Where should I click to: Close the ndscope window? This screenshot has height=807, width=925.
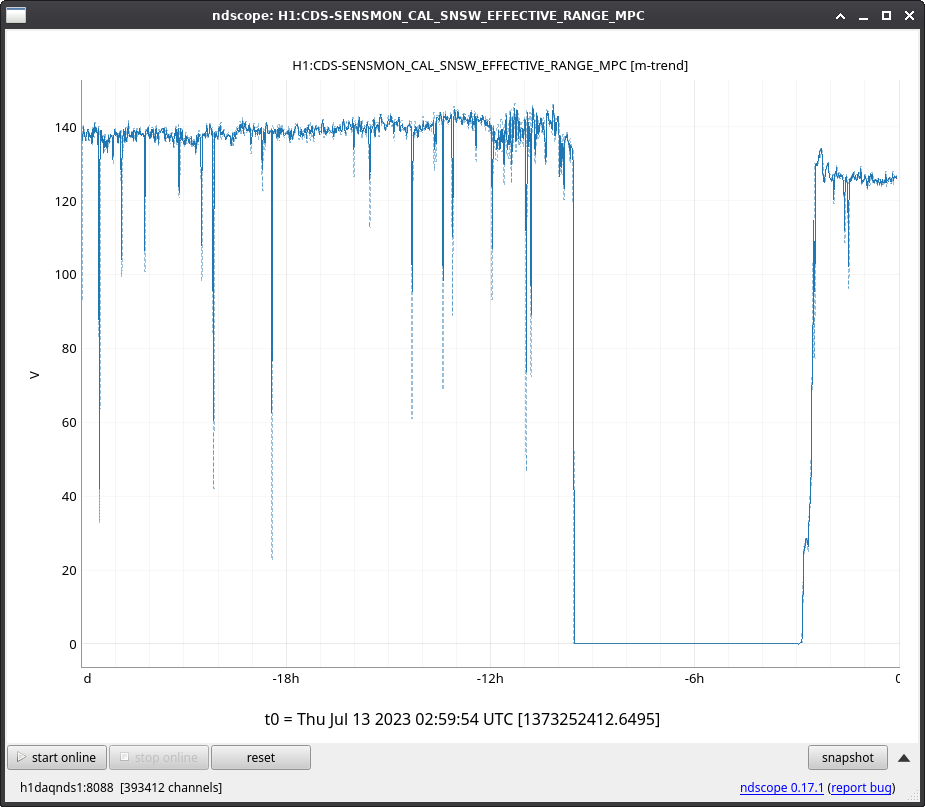point(907,15)
